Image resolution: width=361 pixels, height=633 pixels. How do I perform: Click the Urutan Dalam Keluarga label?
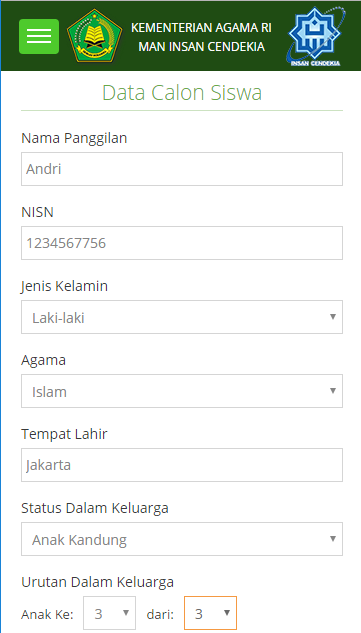point(97,582)
